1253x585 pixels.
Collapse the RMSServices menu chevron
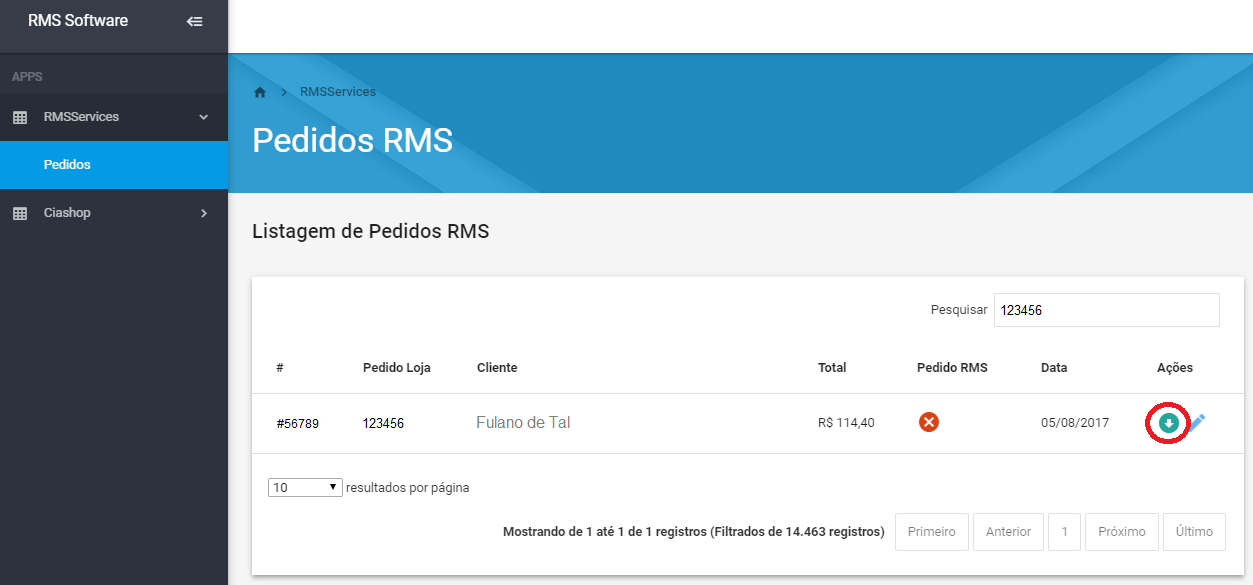point(204,117)
